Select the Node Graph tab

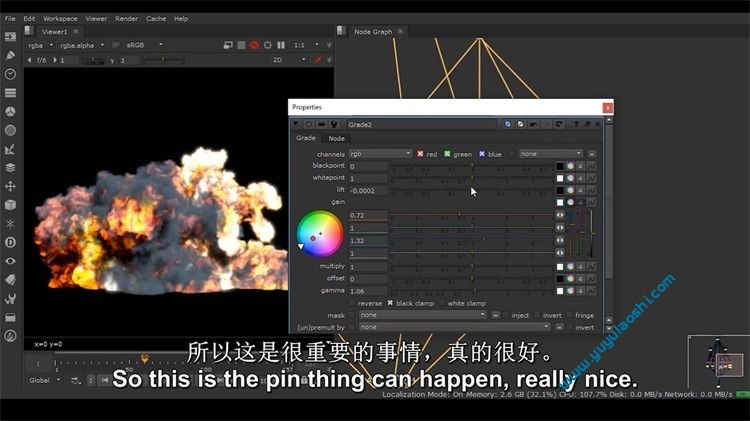tap(373, 32)
